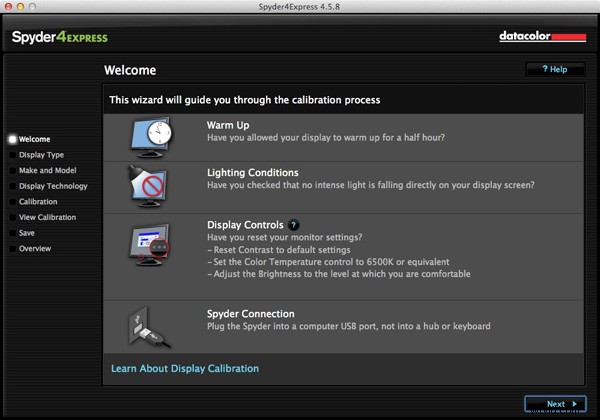Click the Warm Up heading
The height and width of the screenshot is (420, 600).
[x=228, y=125]
